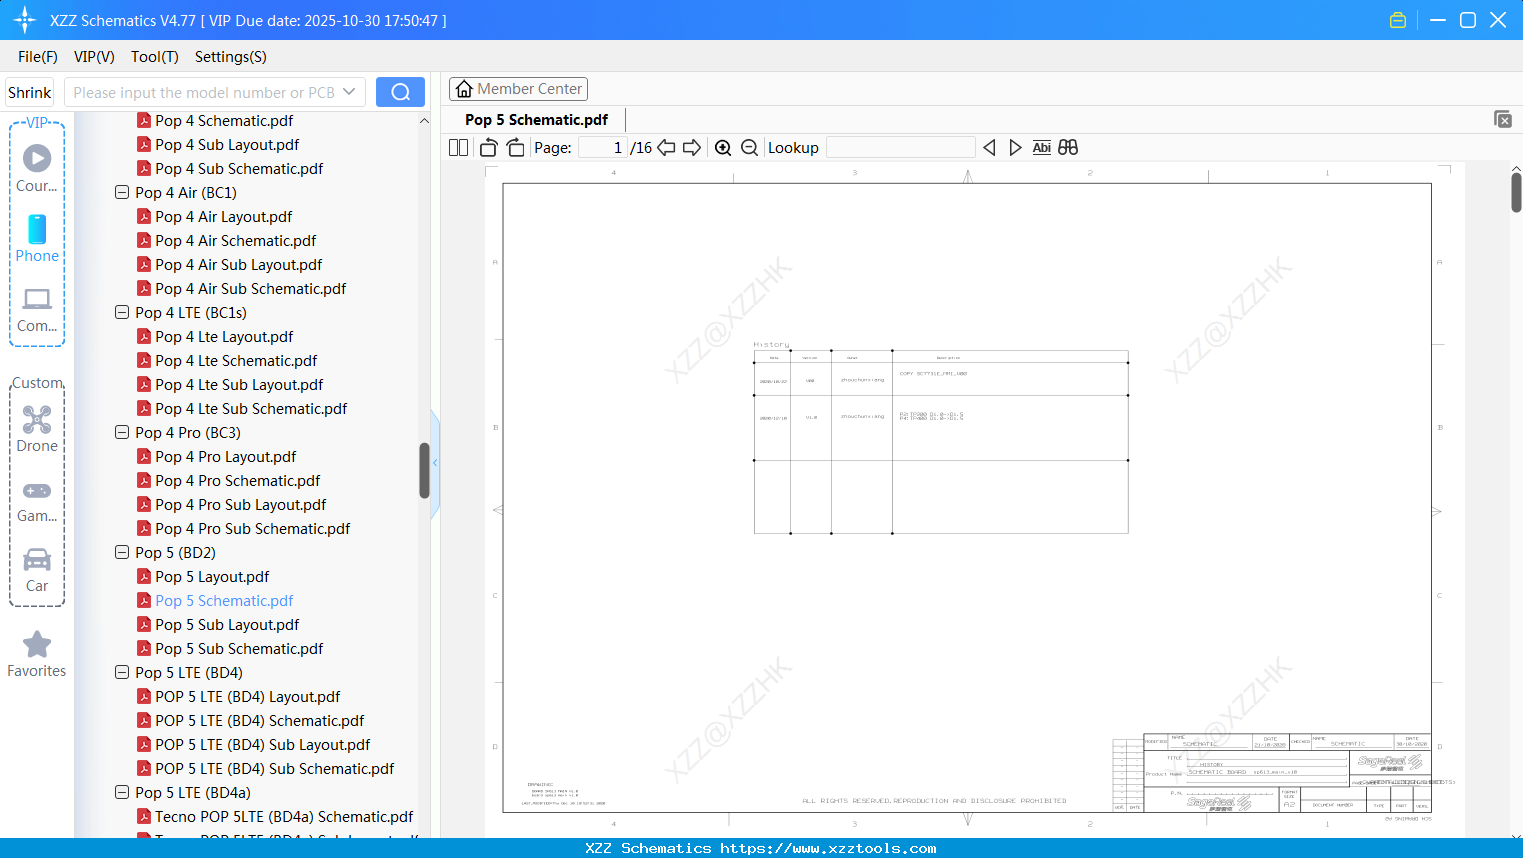Collapse the Pop 4 Pro (BC3) section

(x=121, y=432)
